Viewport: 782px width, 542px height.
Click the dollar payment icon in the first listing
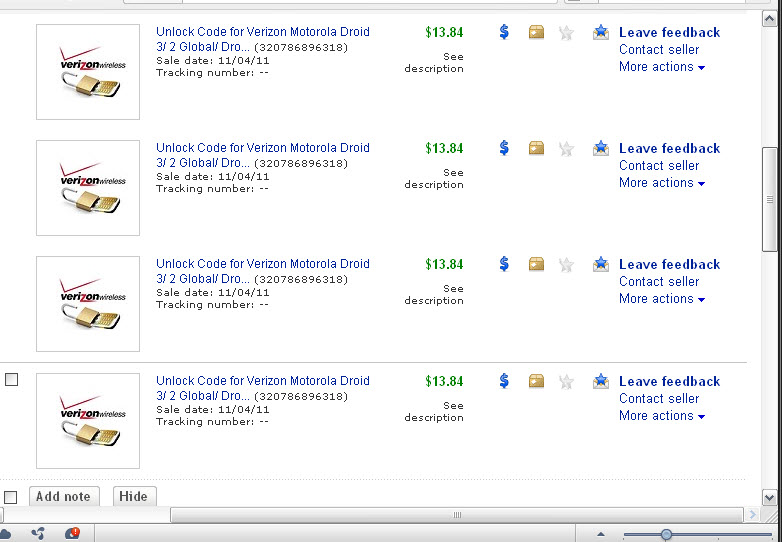click(504, 32)
